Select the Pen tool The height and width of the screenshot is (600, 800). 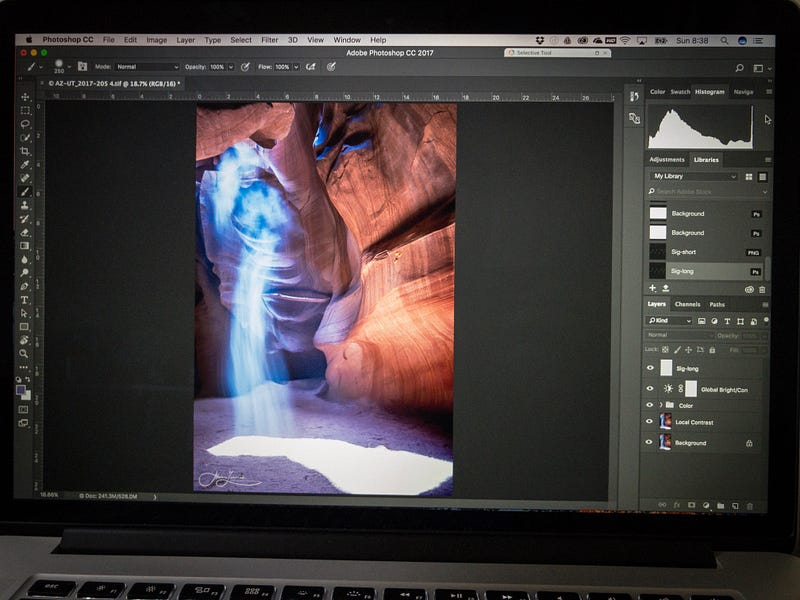25,286
